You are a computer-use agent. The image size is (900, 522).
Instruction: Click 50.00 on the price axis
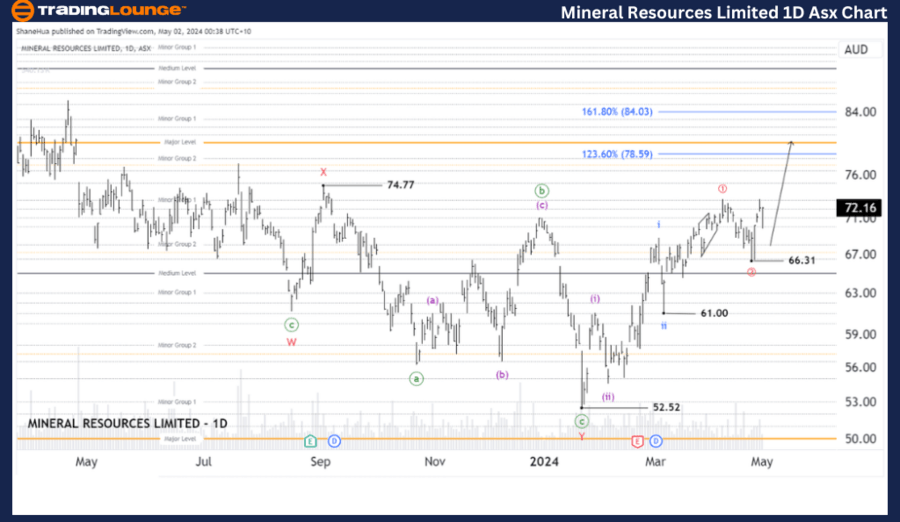860,439
